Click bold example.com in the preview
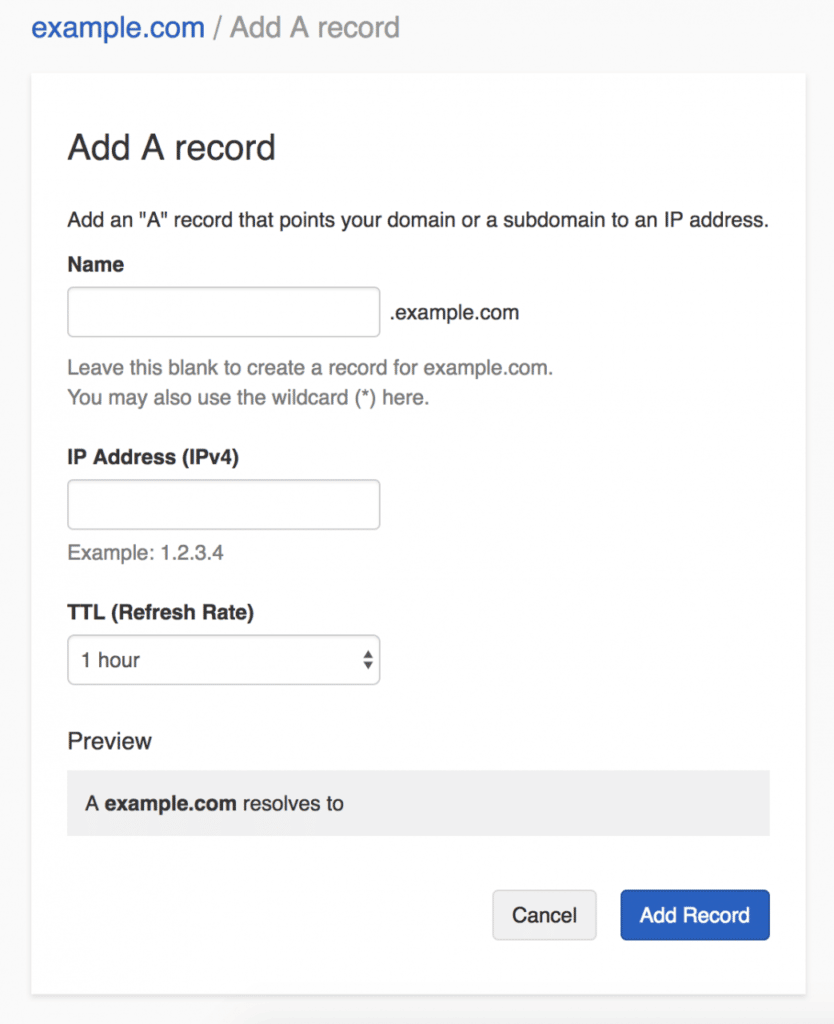Screen dimensions: 834x1024 170,803
